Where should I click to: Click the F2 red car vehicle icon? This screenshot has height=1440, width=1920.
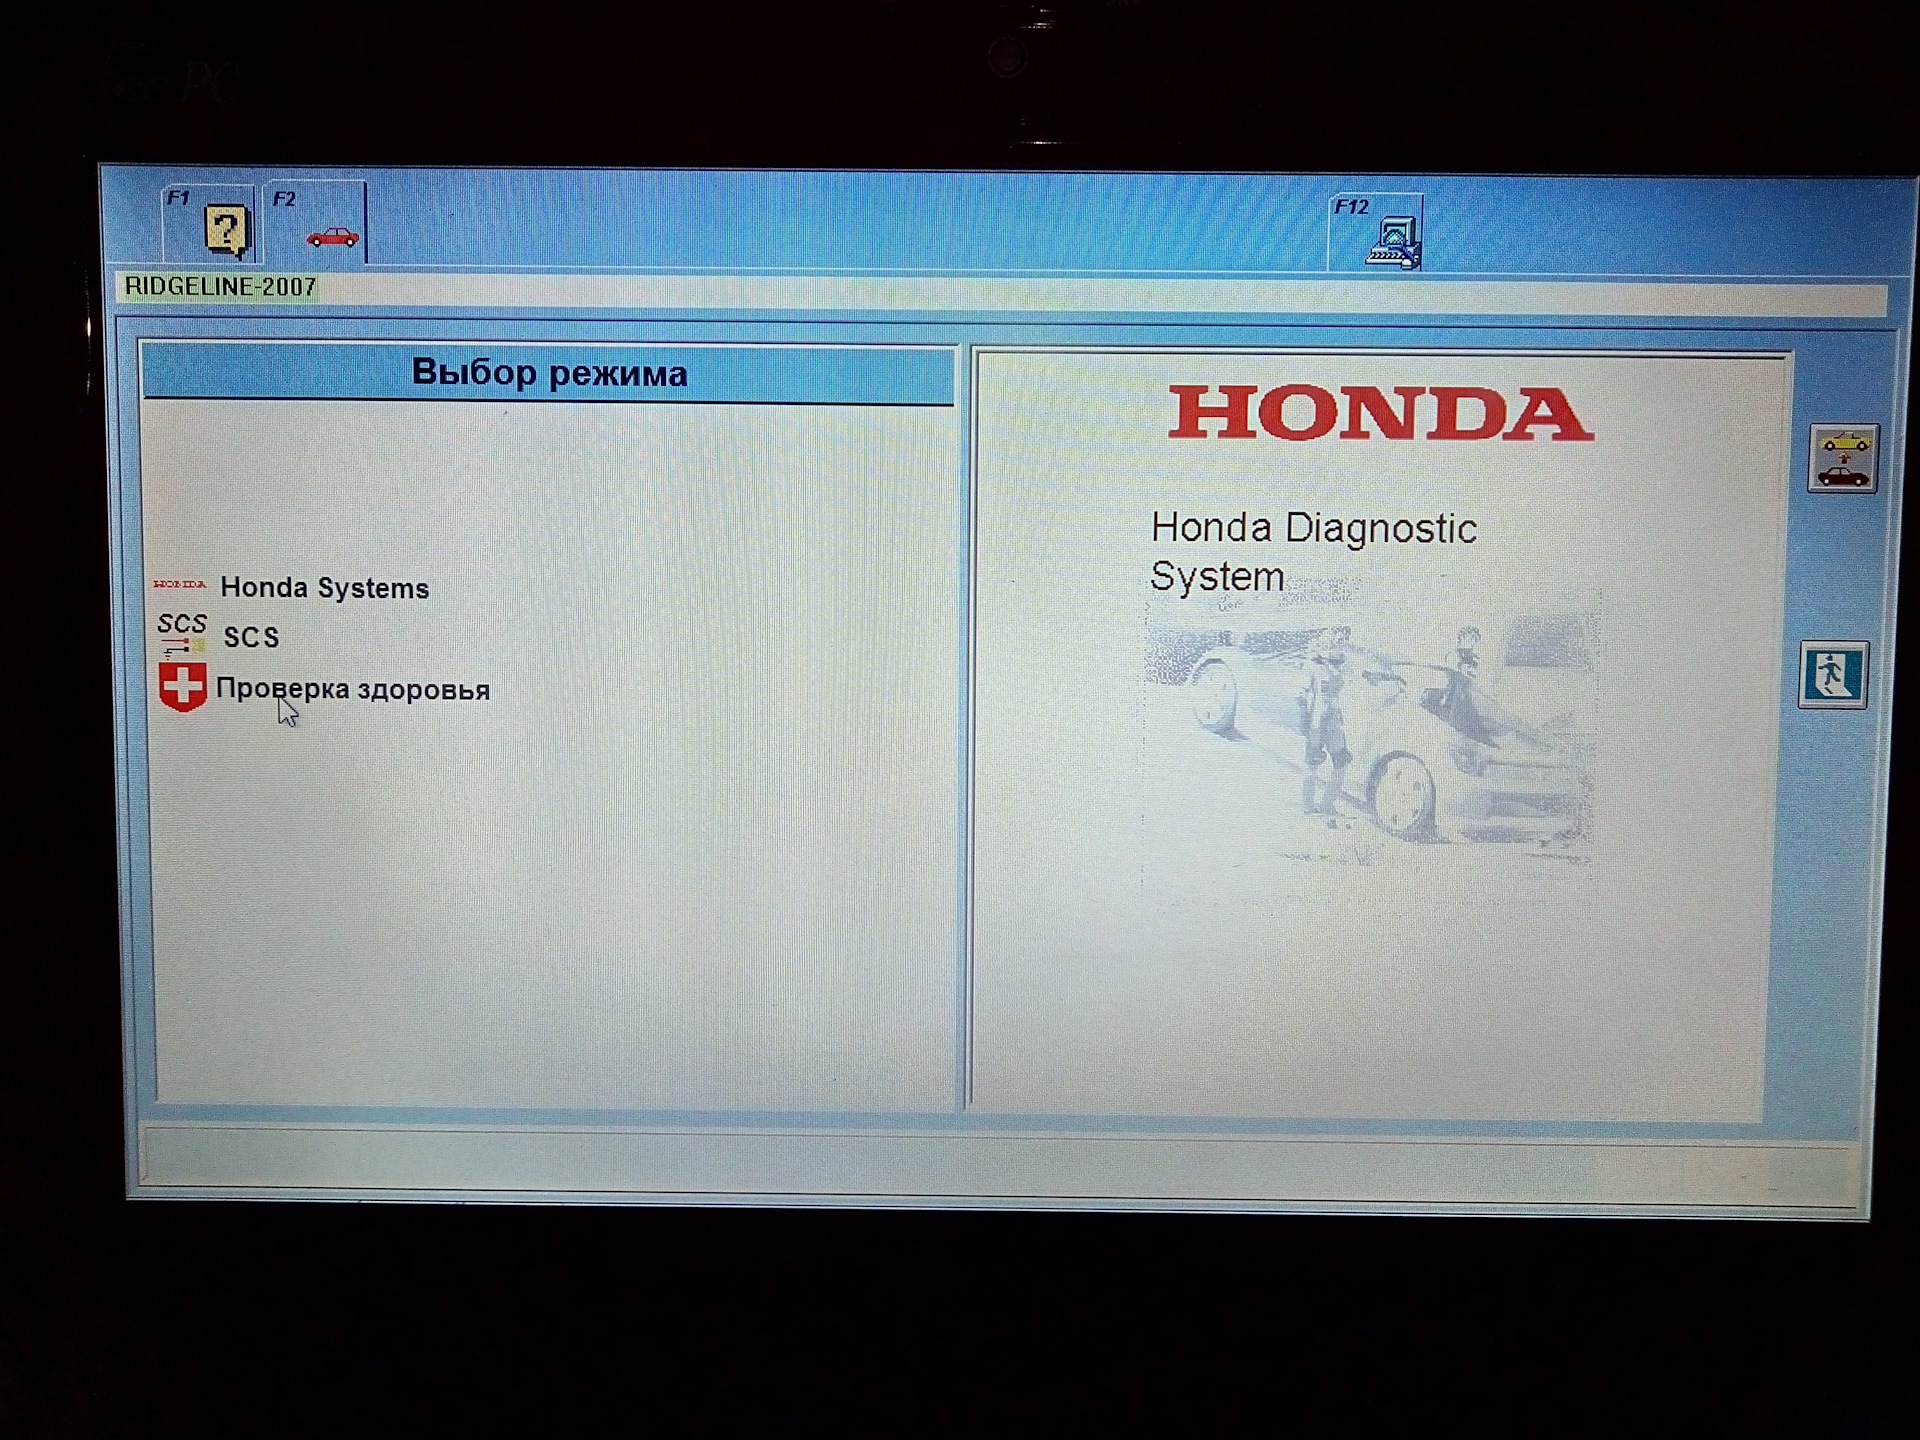pos(333,237)
